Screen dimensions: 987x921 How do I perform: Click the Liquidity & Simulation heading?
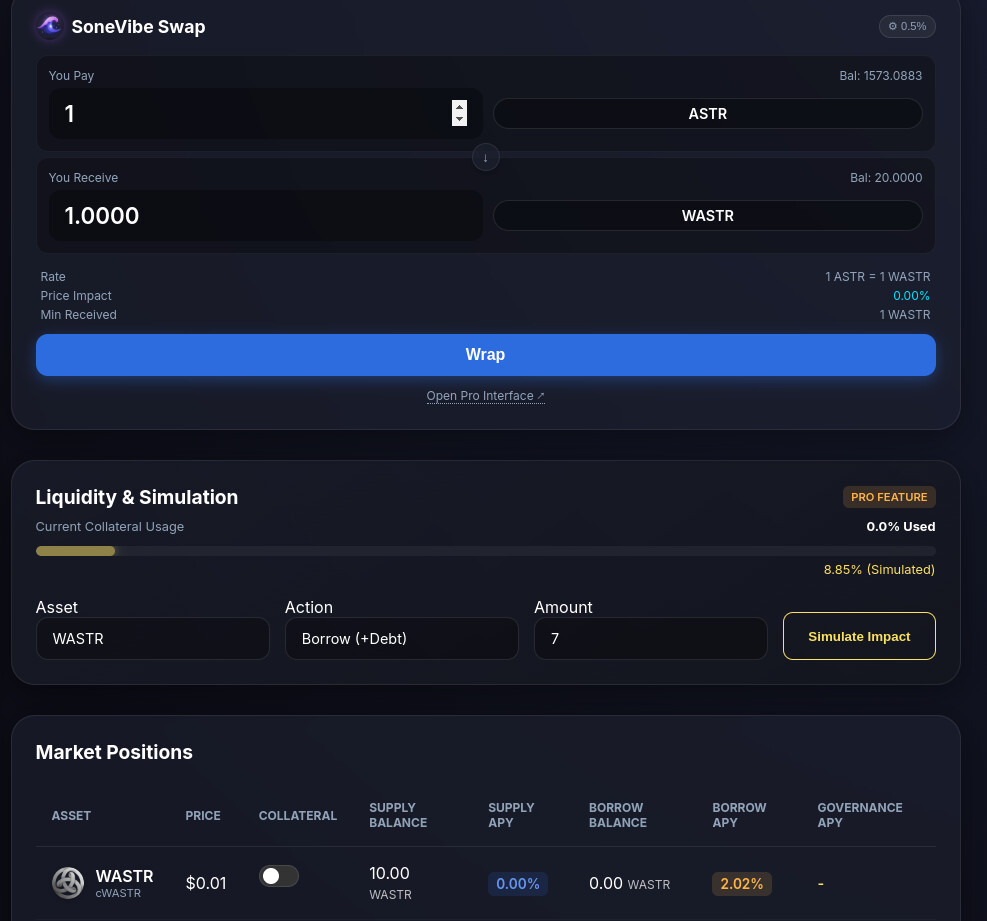137,497
